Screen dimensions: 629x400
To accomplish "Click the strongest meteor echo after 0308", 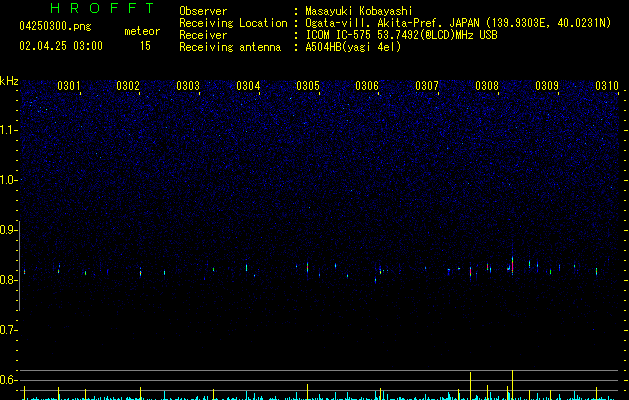I will tap(512, 265).
